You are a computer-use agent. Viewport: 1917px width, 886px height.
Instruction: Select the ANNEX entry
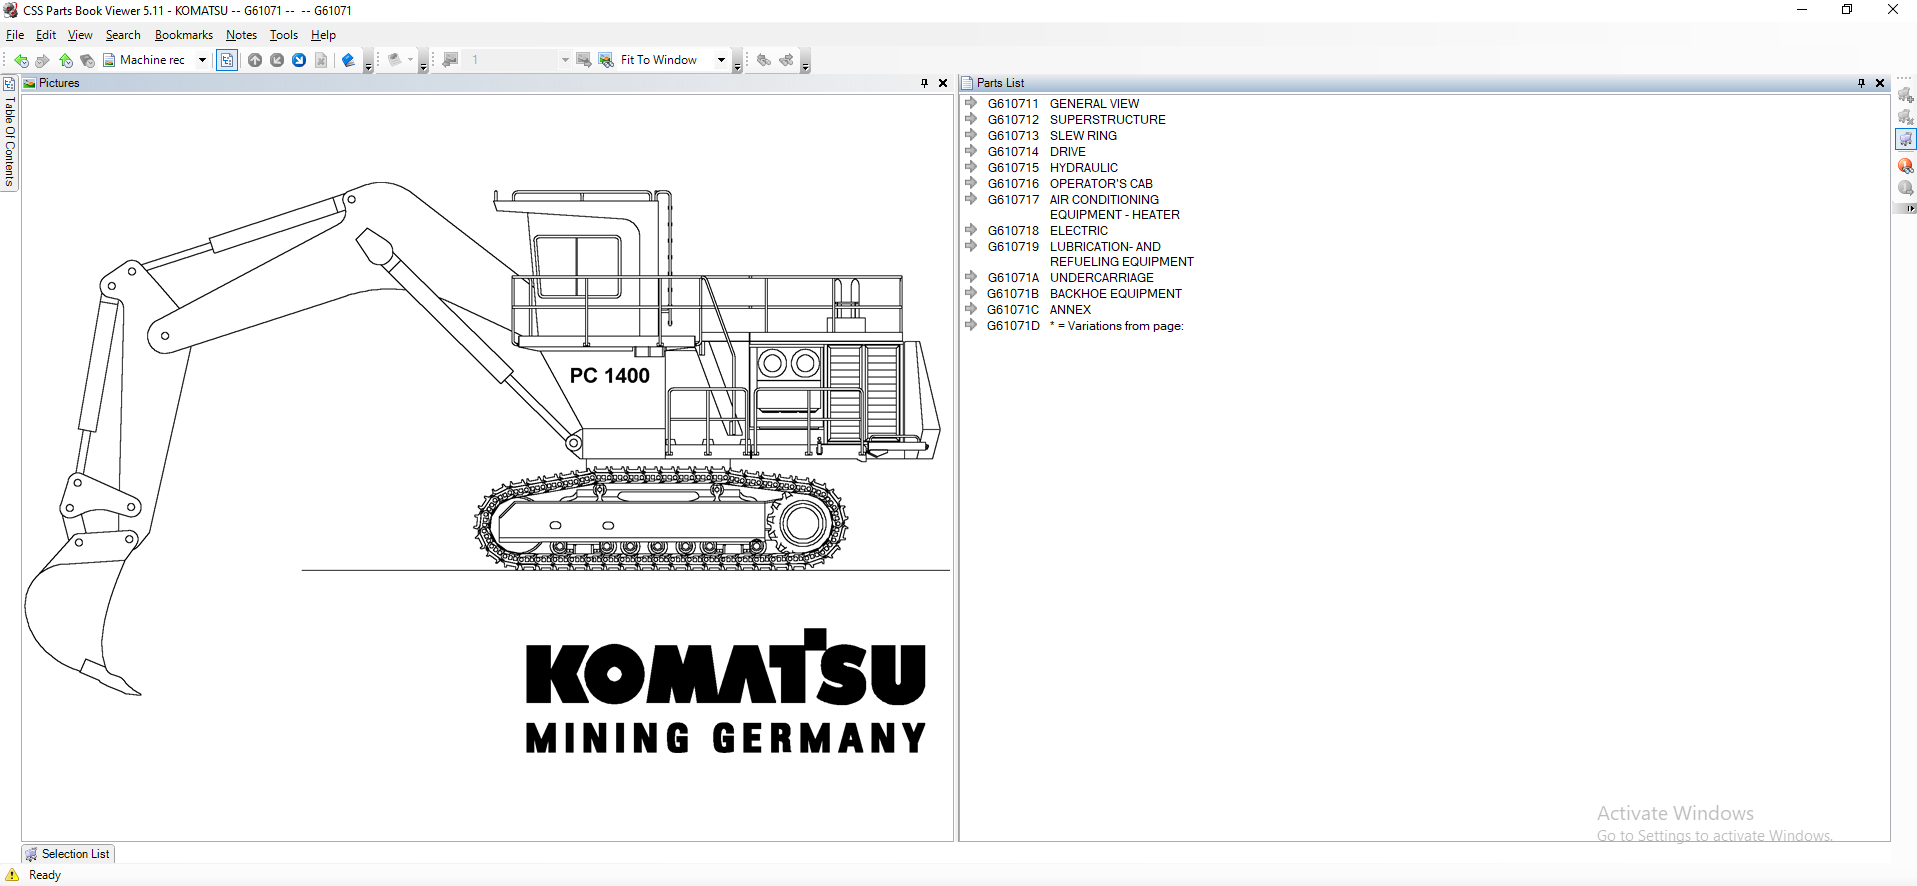tap(1070, 310)
